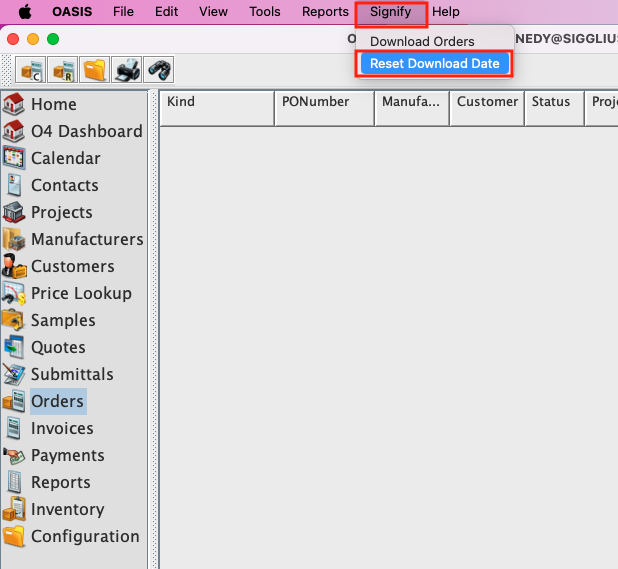The image size is (618, 569).
Task: Click the Manufa... column header
Action: tap(412, 108)
